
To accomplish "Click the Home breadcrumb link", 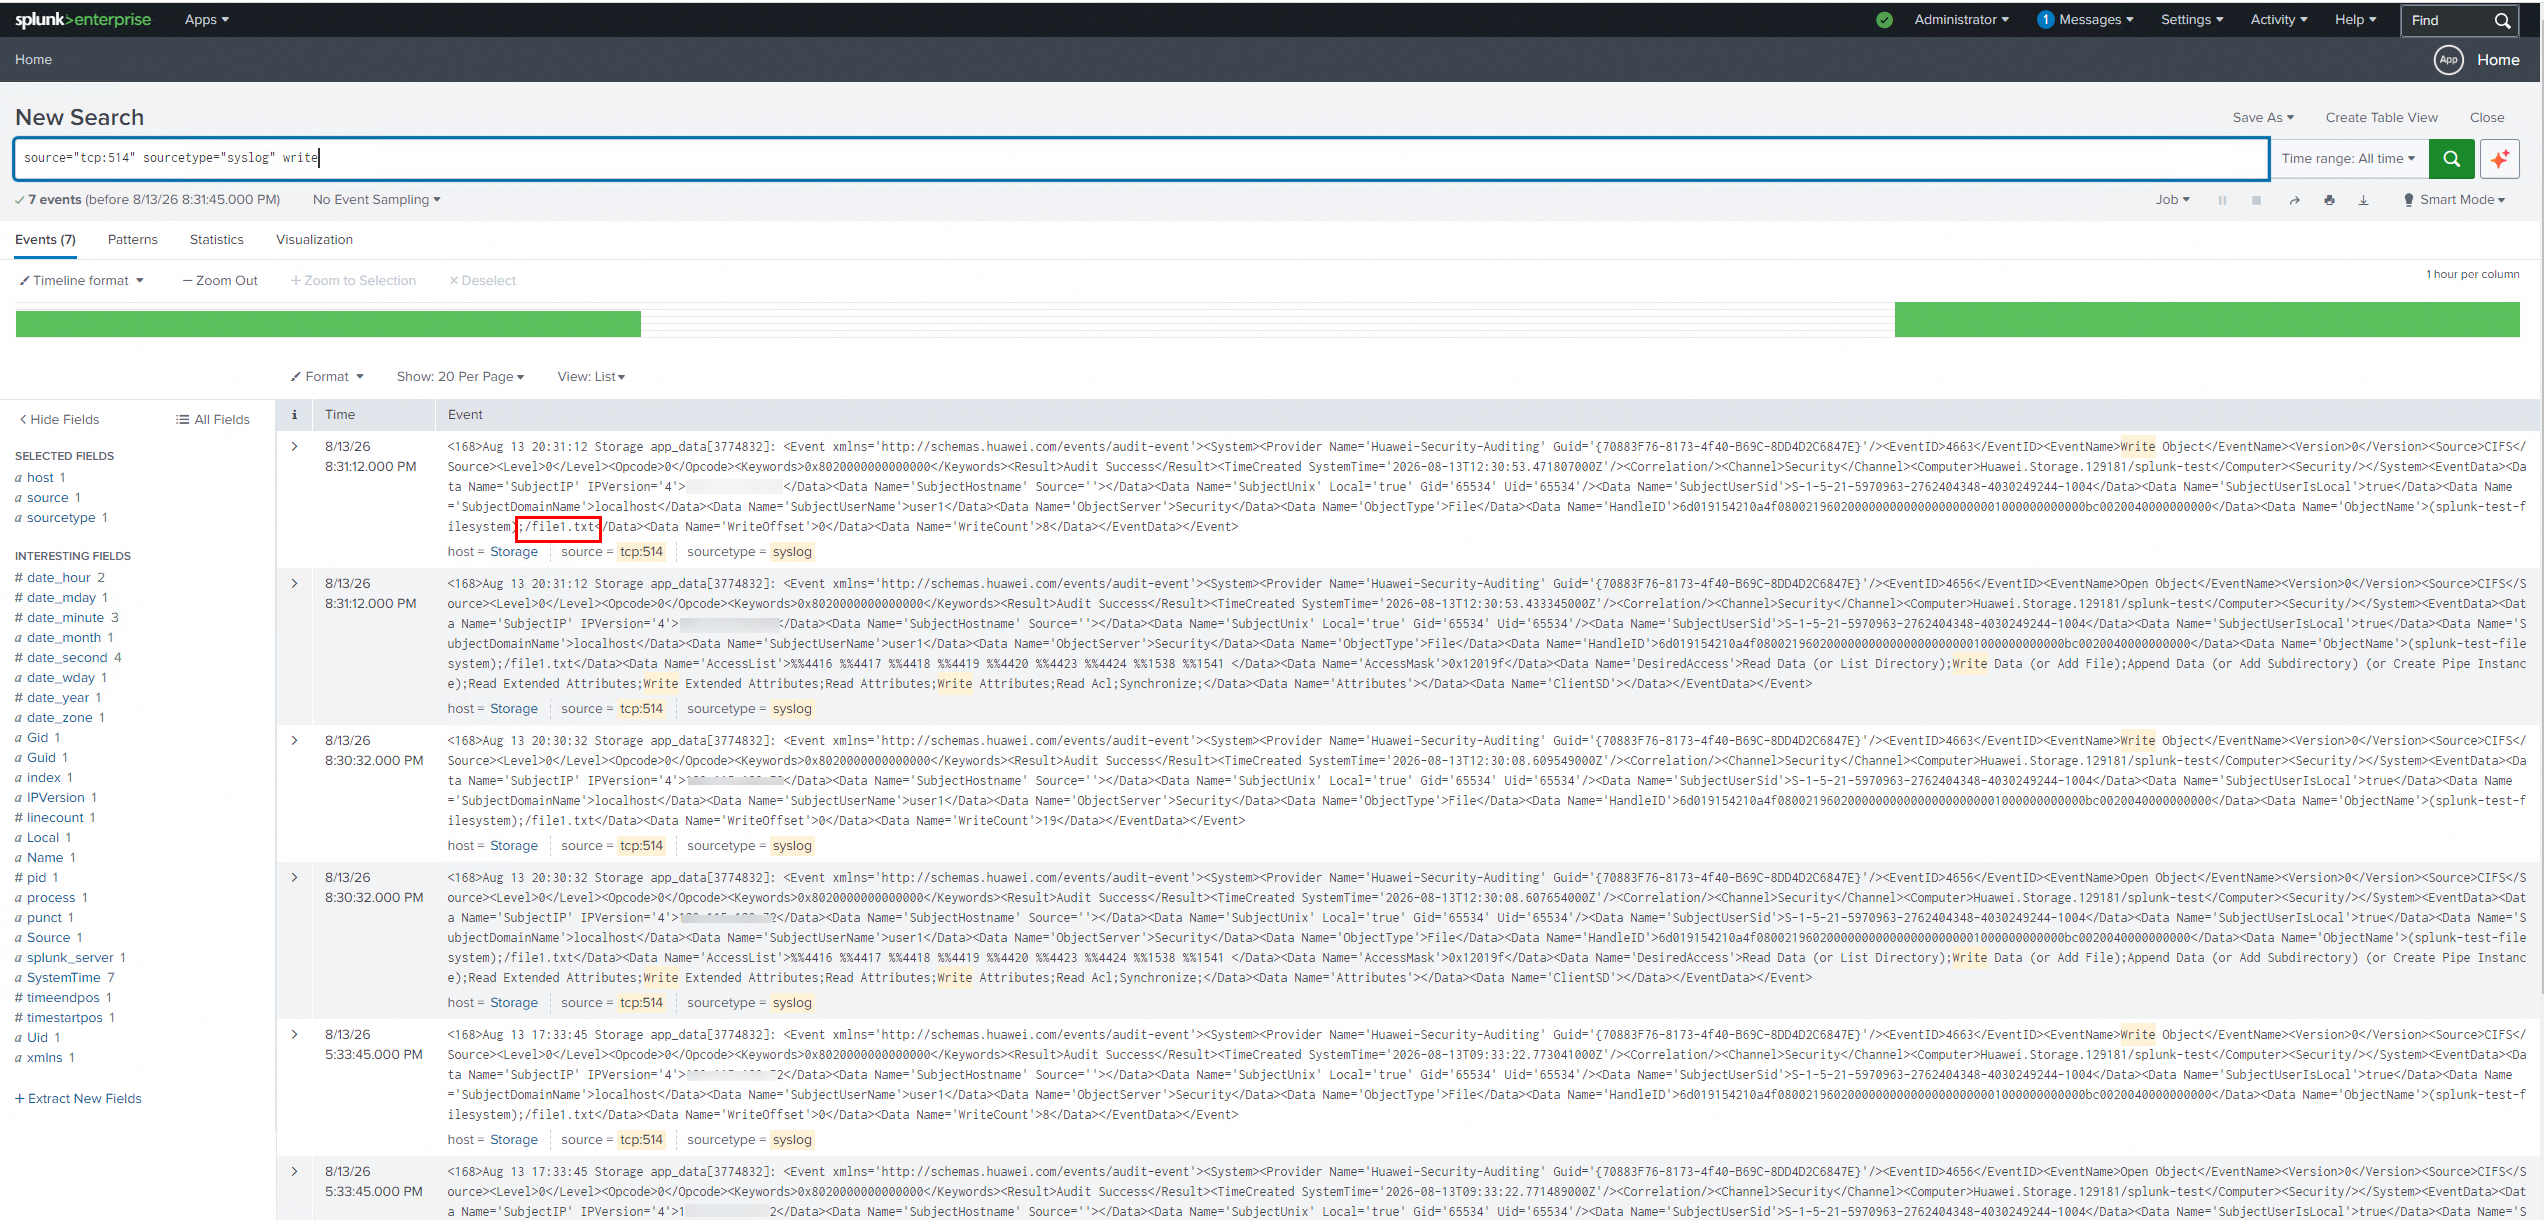I will [x=33, y=60].
